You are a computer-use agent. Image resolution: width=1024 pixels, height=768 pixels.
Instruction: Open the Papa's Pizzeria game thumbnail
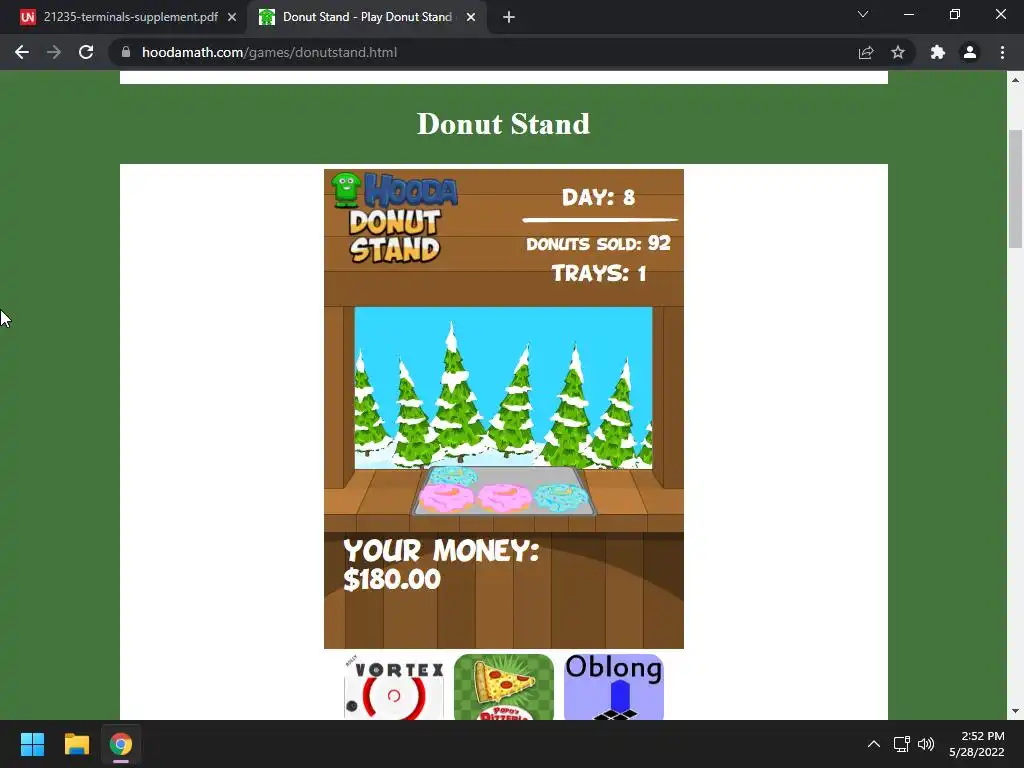pyautogui.click(x=504, y=687)
